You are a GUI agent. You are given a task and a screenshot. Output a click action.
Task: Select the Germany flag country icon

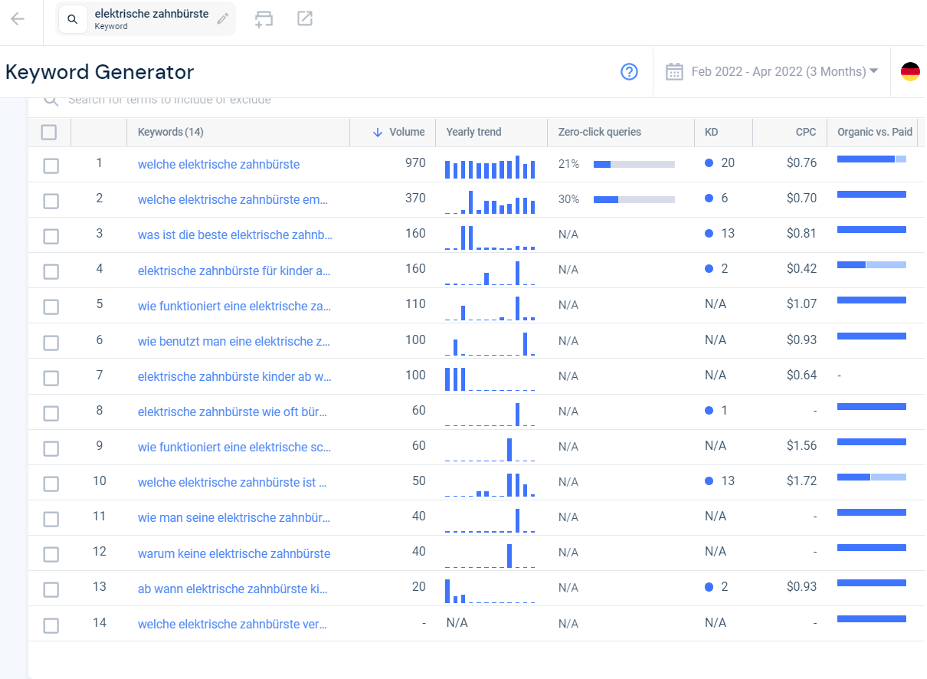(x=910, y=72)
